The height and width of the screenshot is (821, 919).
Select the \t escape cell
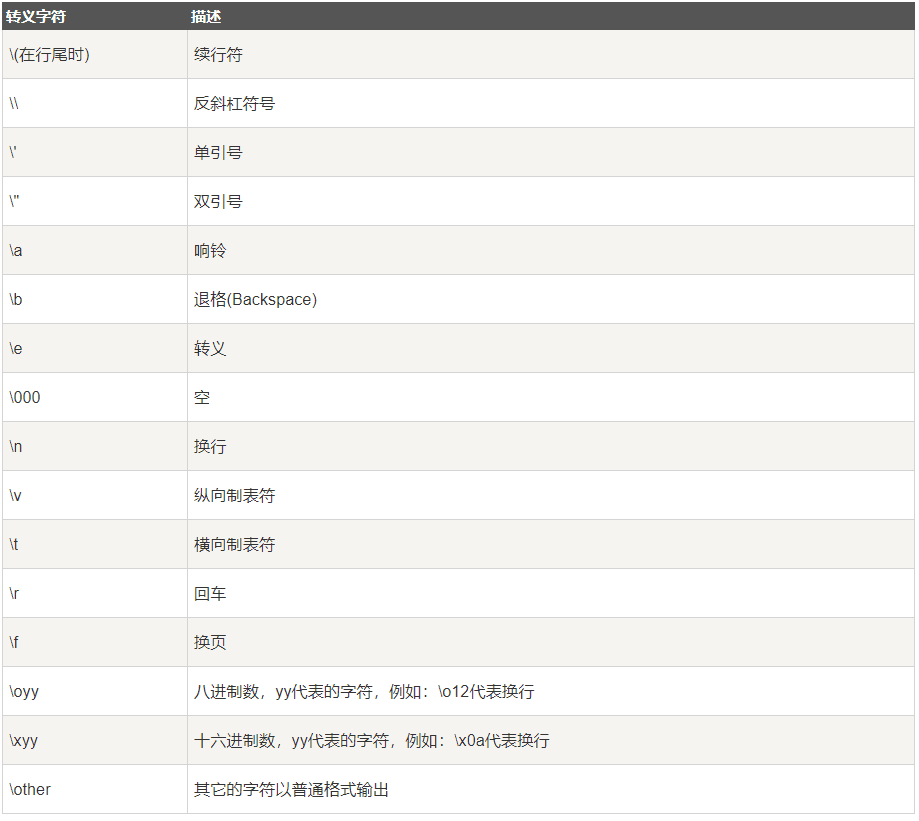[x=94, y=544]
